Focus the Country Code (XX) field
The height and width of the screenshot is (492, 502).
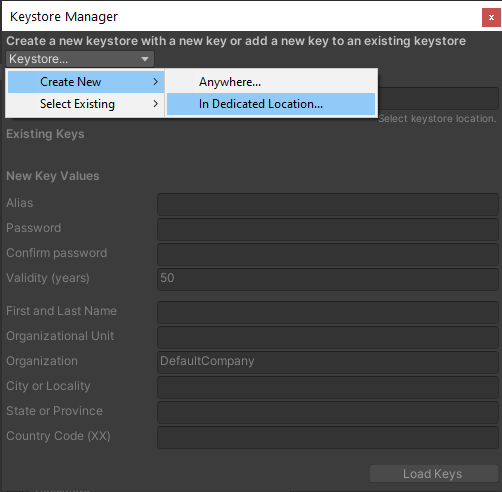point(328,437)
